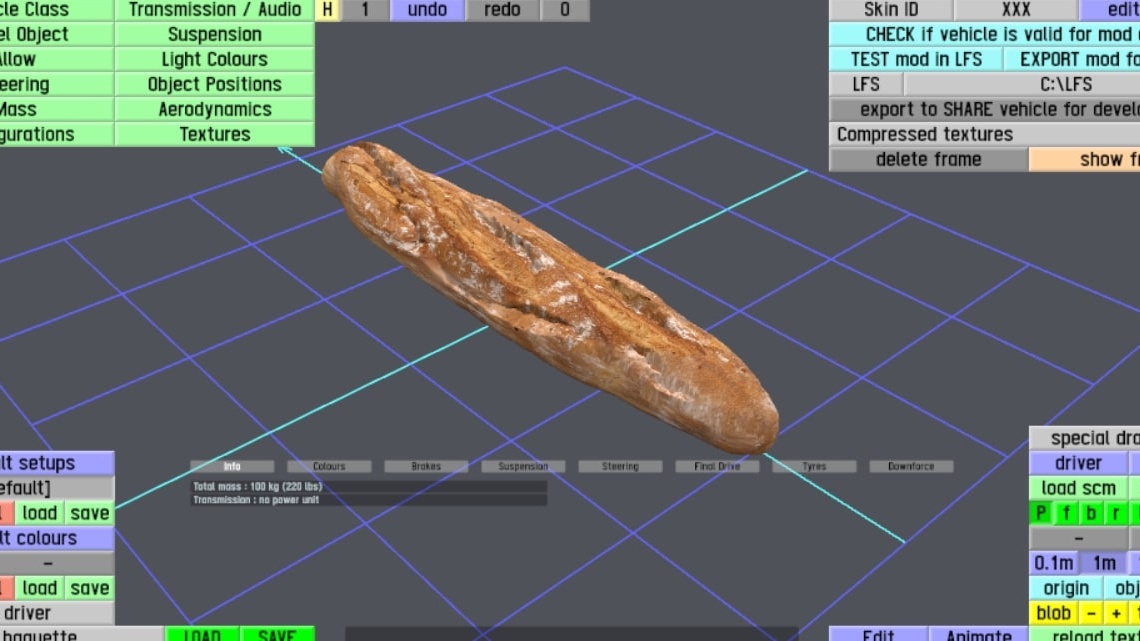Switch to the Info tab

232,467
